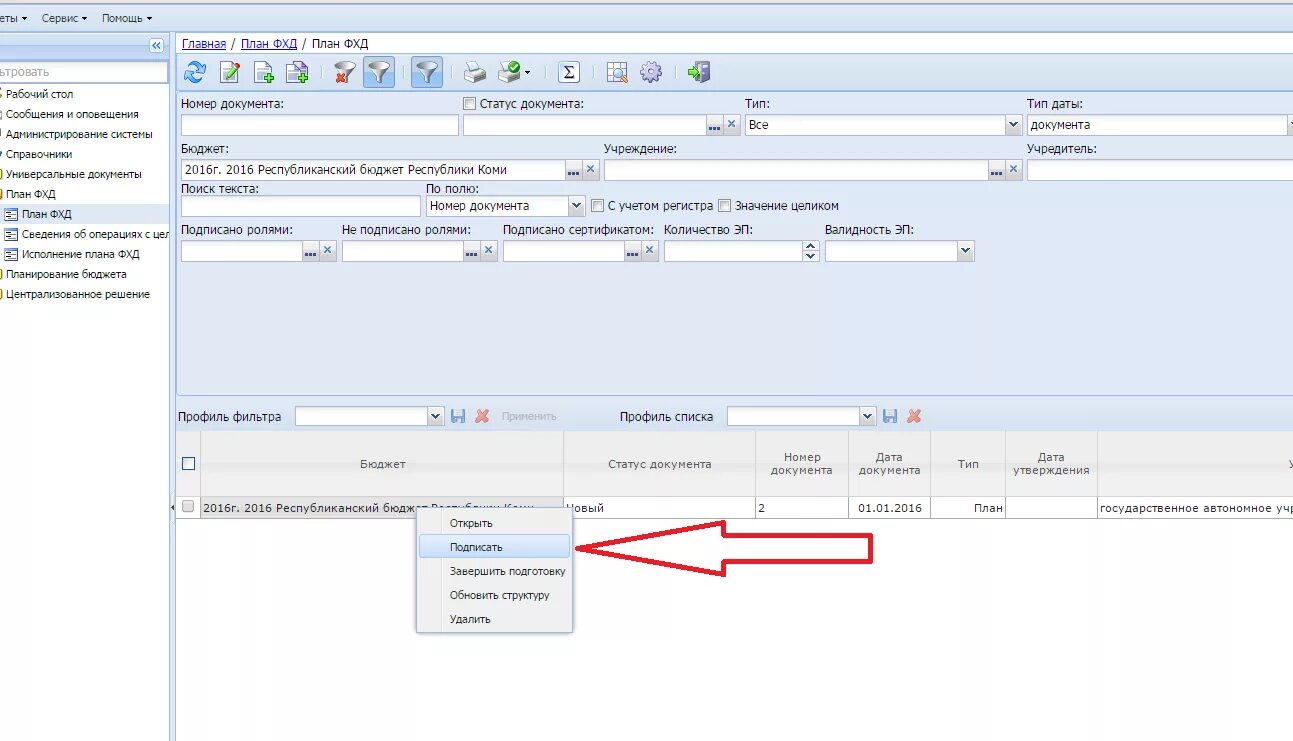Click the copy document double-page plus icon

coord(297,72)
